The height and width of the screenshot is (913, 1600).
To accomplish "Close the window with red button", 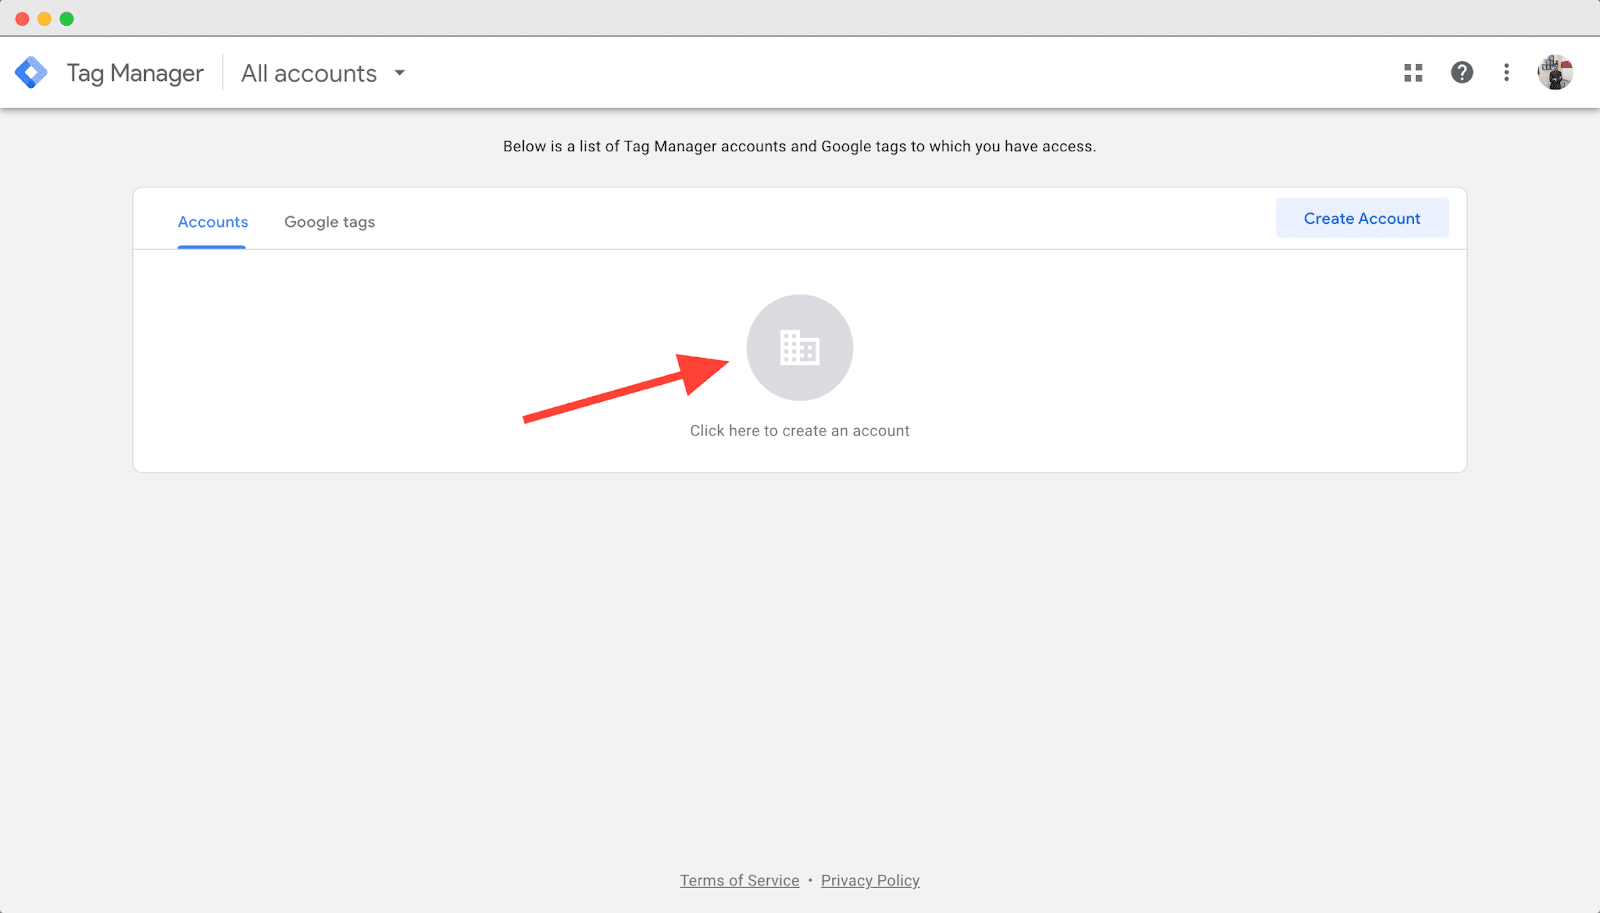I will pyautogui.click(x=22, y=19).
